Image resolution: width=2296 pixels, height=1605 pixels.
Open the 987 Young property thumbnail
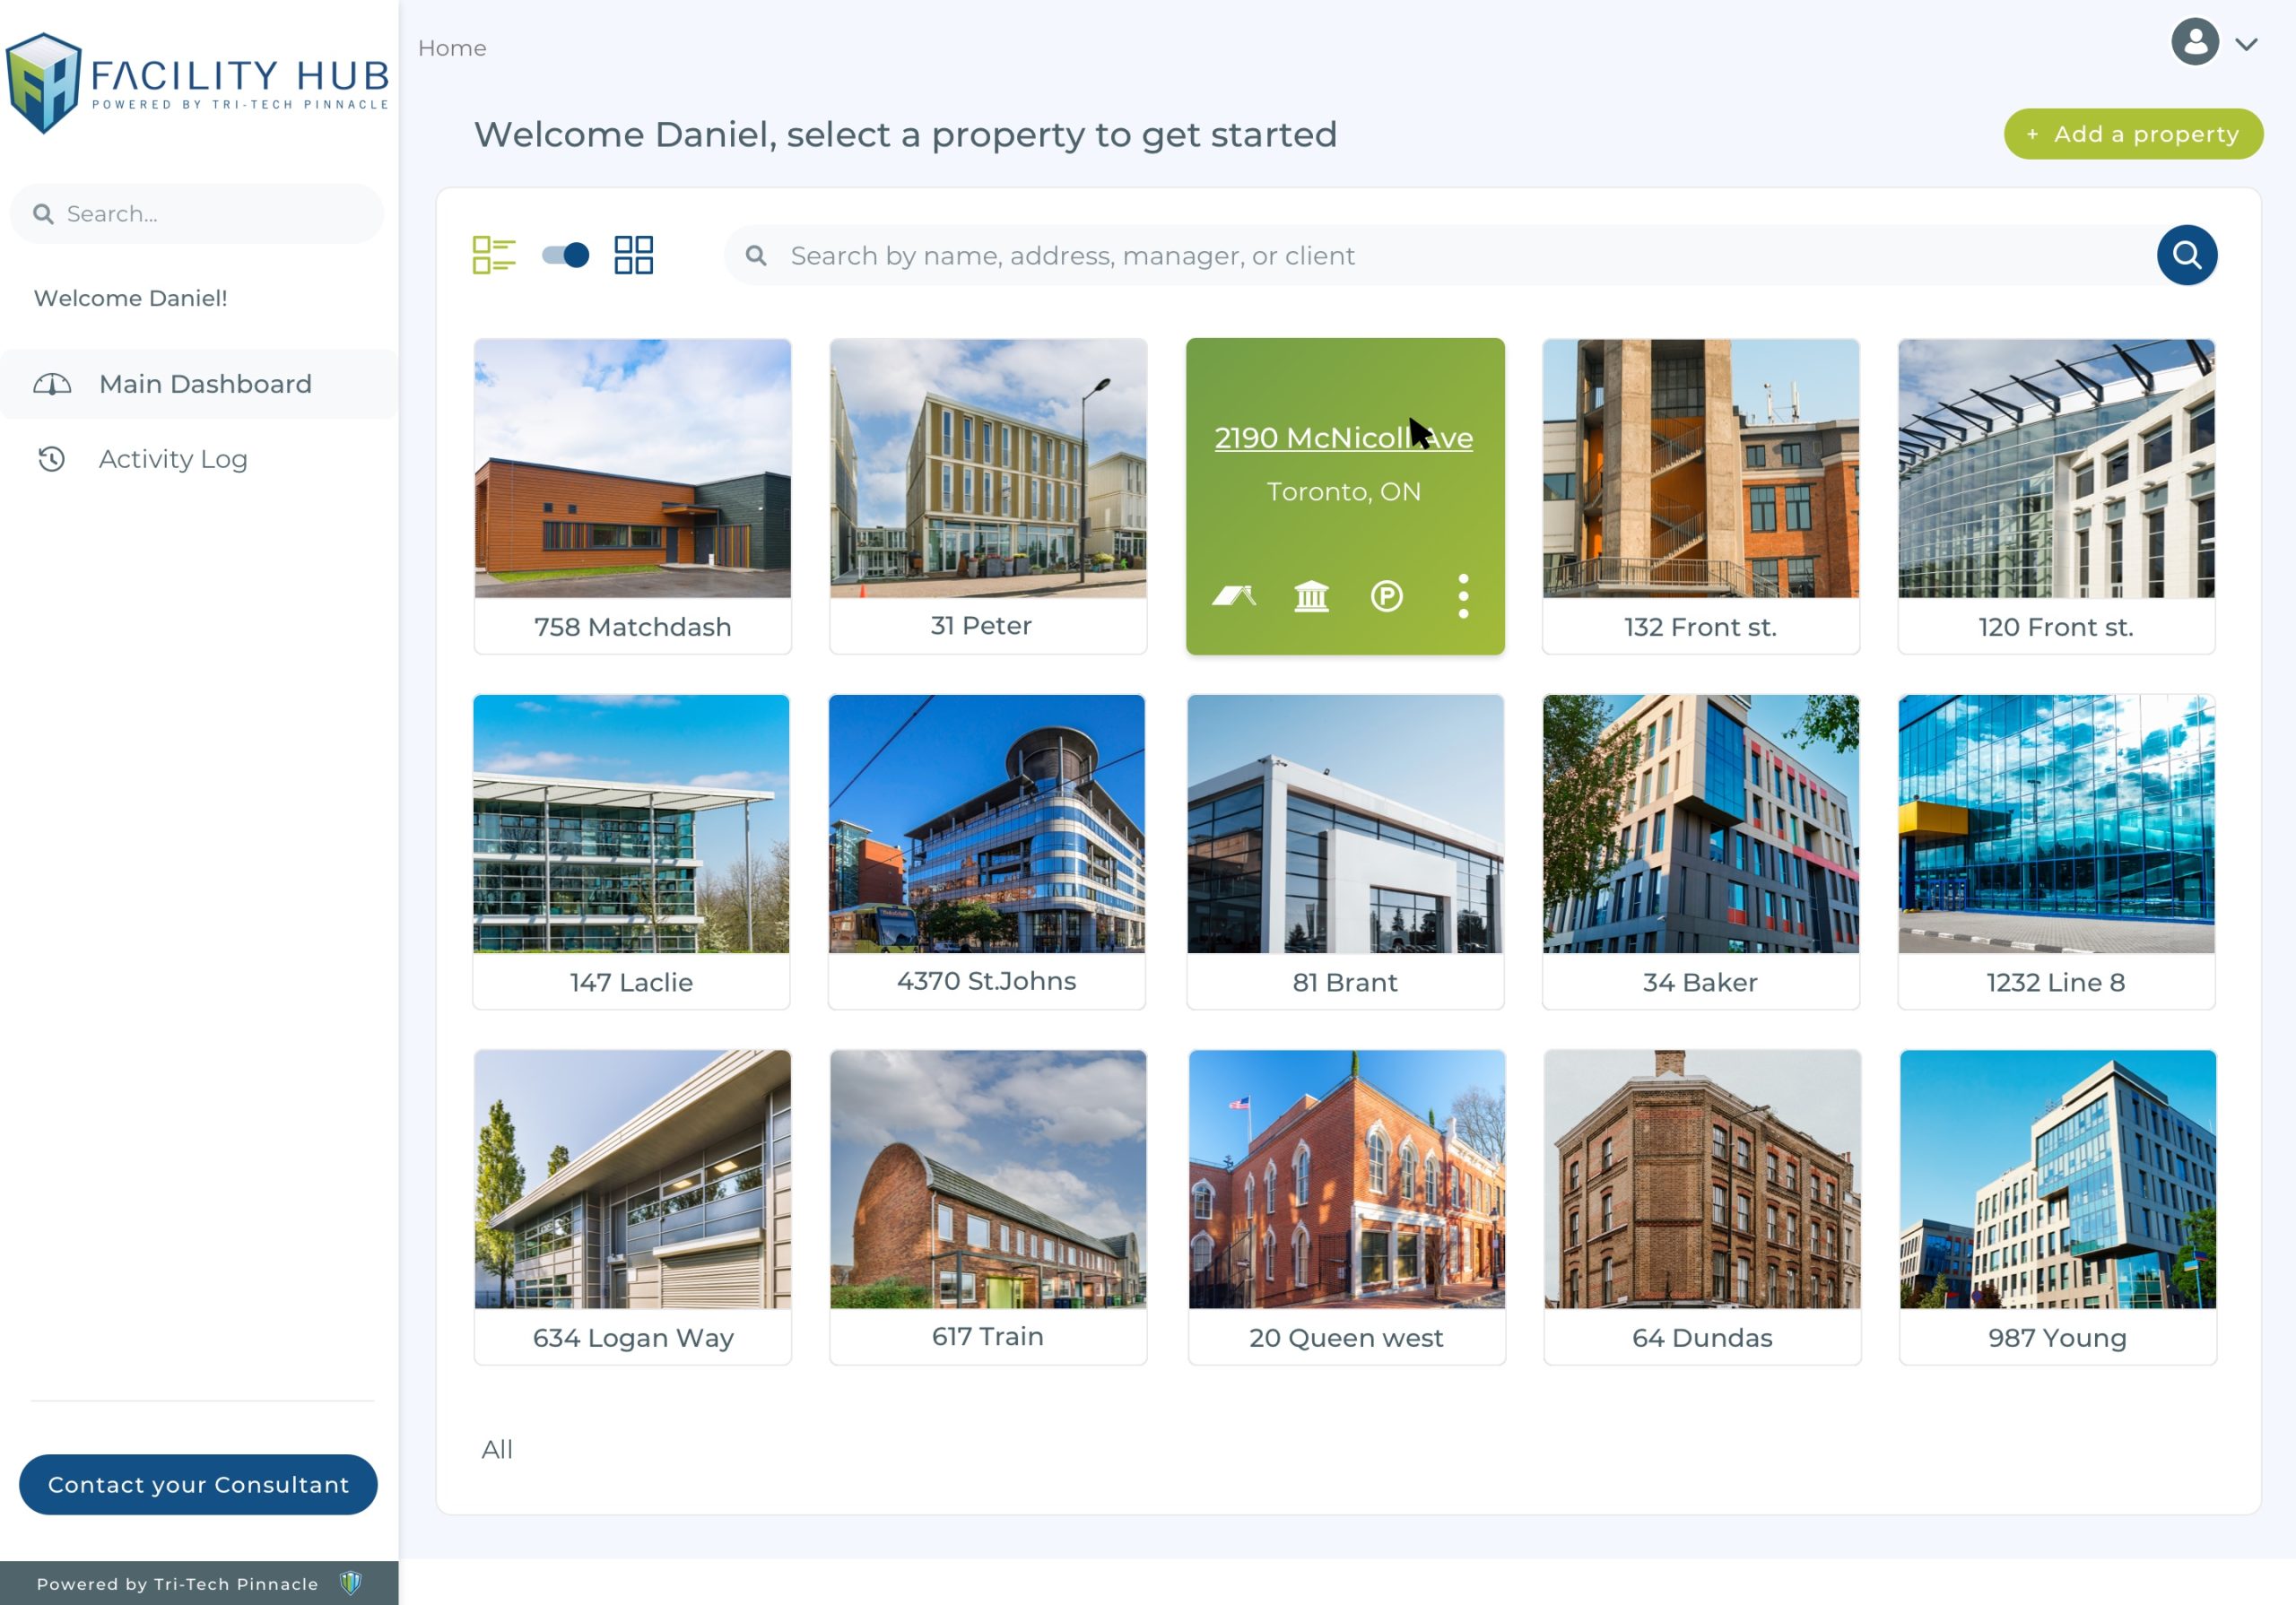click(x=2058, y=1179)
